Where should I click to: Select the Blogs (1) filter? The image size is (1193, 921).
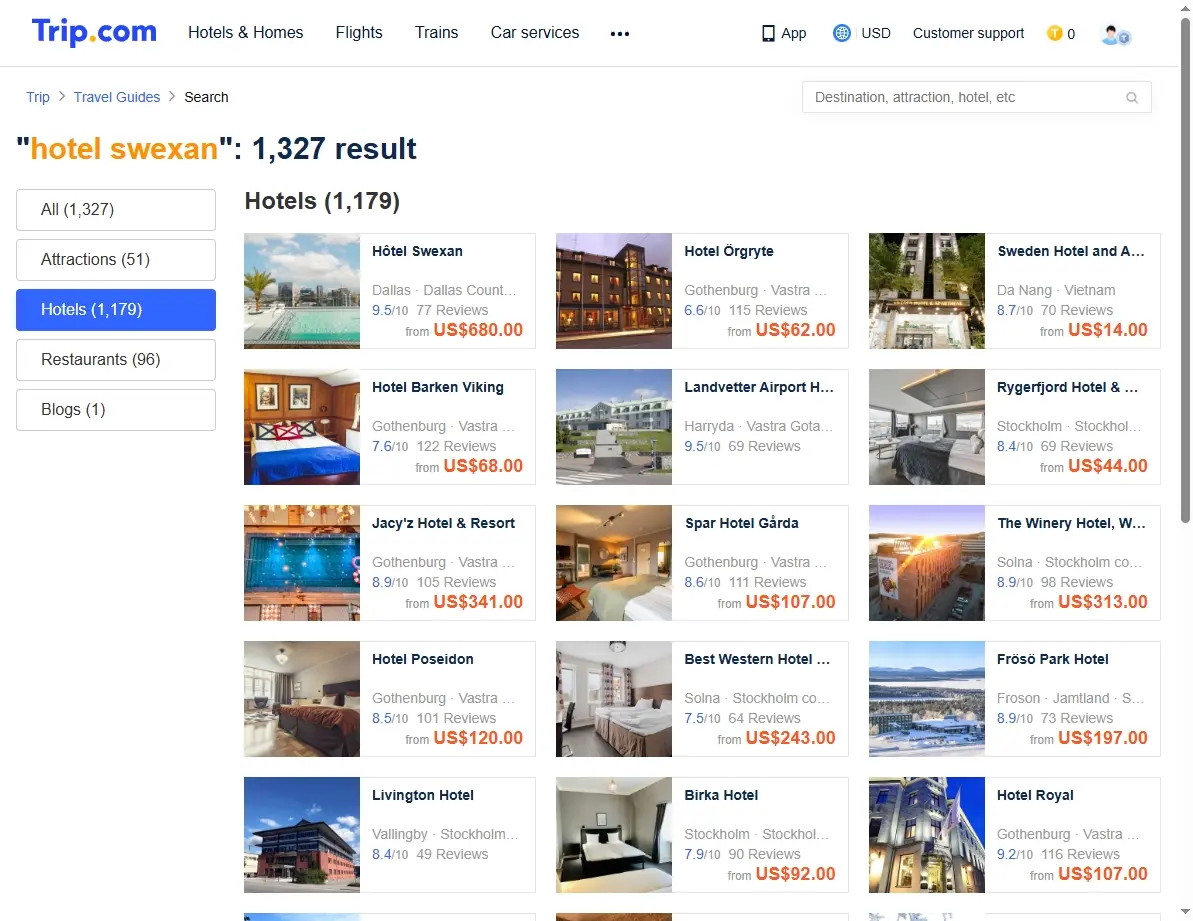pos(116,410)
